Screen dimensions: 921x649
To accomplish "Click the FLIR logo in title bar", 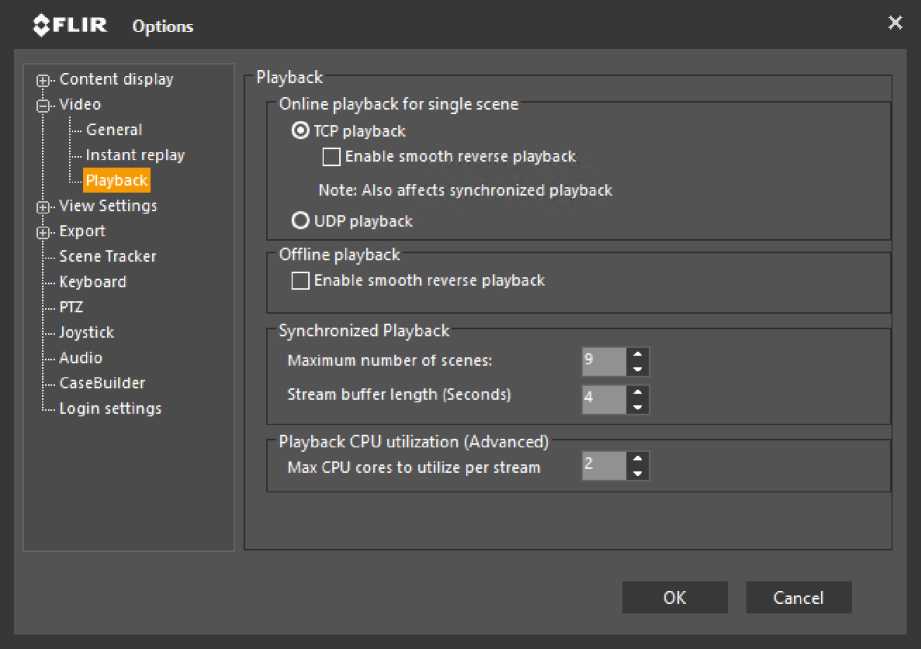I will coord(70,25).
